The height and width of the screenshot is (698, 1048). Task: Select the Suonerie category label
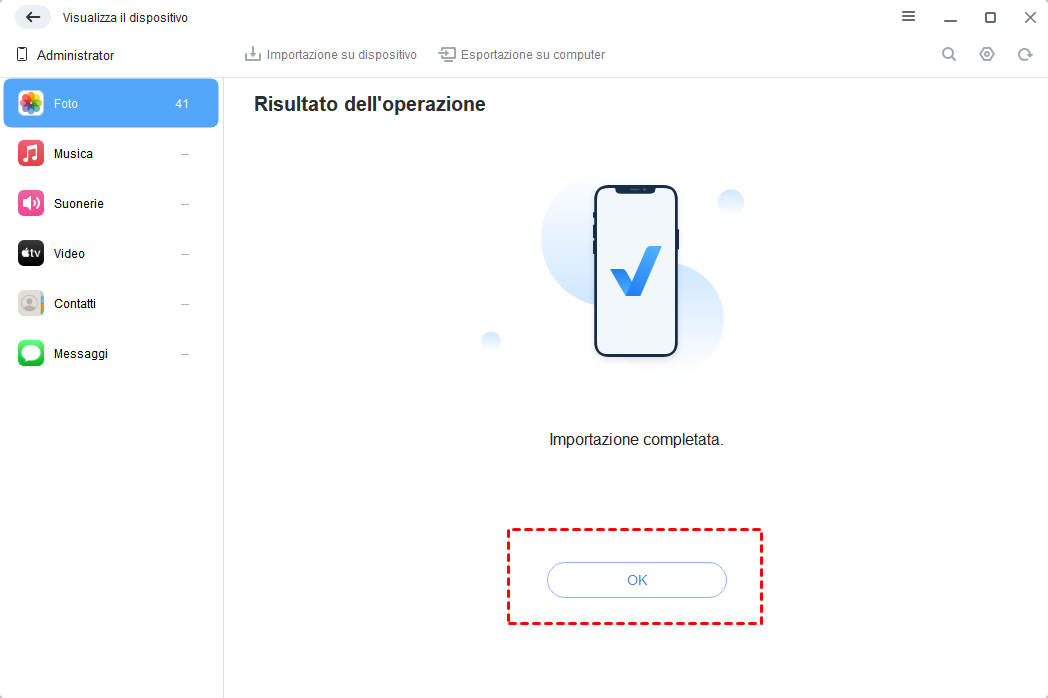tap(79, 203)
